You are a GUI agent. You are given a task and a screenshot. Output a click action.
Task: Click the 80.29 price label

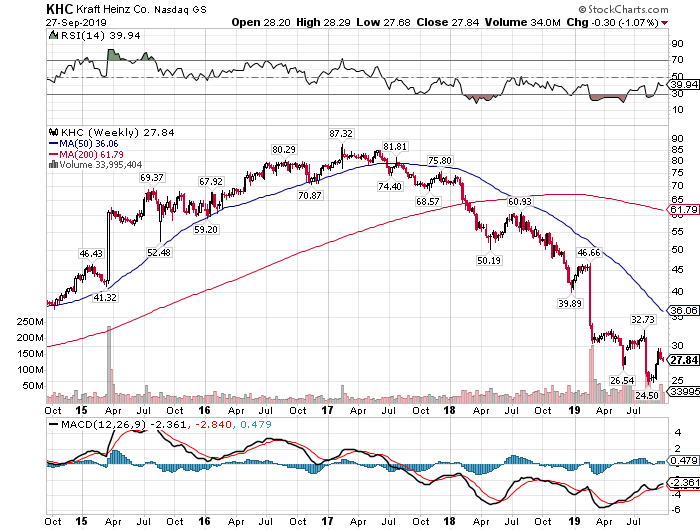click(284, 150)
